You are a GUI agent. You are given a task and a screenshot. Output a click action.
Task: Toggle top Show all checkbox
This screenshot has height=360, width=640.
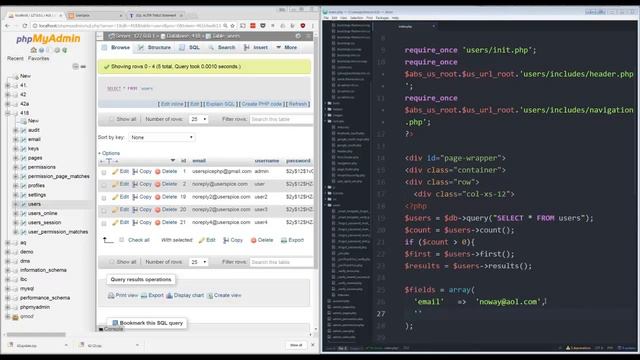point(111,119)
